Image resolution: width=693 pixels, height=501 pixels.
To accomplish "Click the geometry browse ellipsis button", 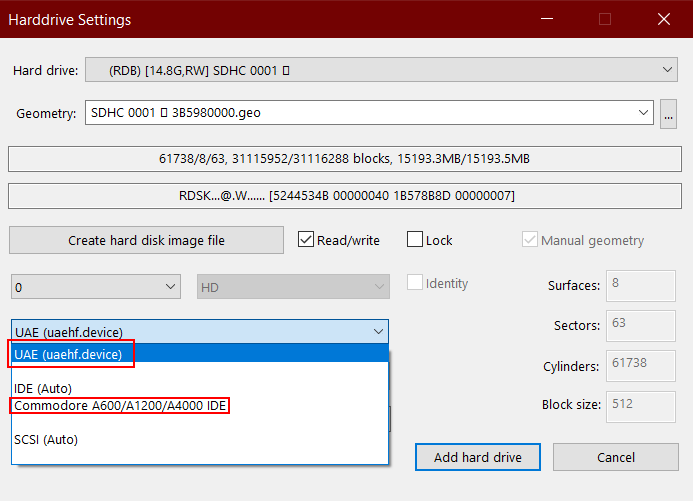I will tap(669, 114).
